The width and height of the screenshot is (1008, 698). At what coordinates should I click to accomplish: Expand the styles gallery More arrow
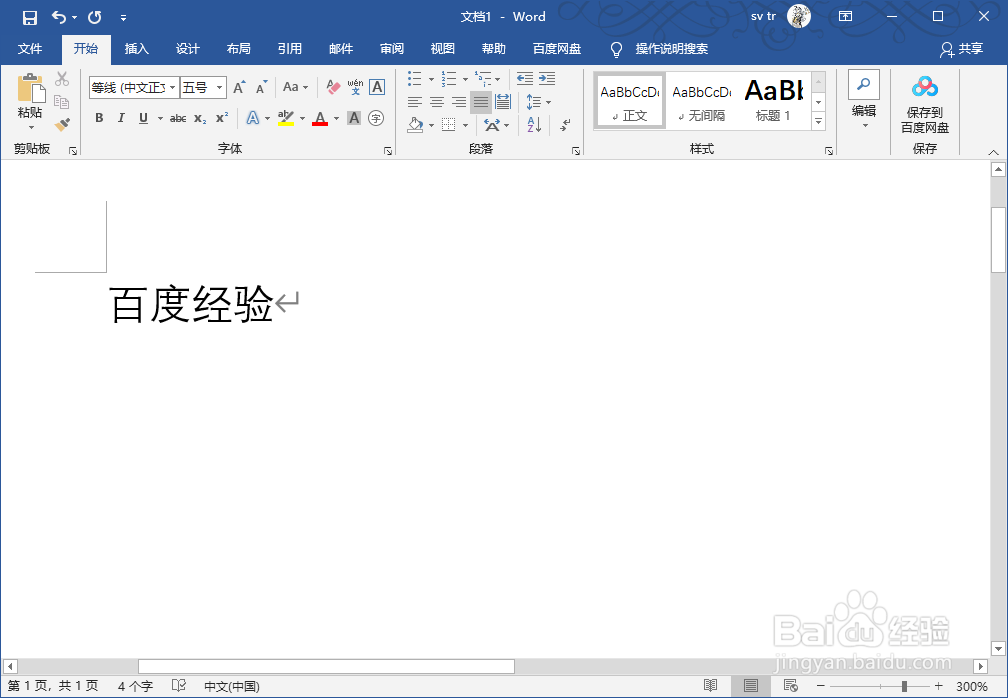818,121
